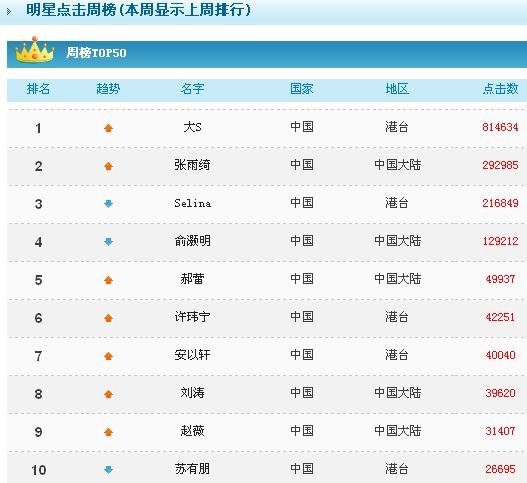Click the blue down-trend arrow for Selina

[x=108, y=204]
